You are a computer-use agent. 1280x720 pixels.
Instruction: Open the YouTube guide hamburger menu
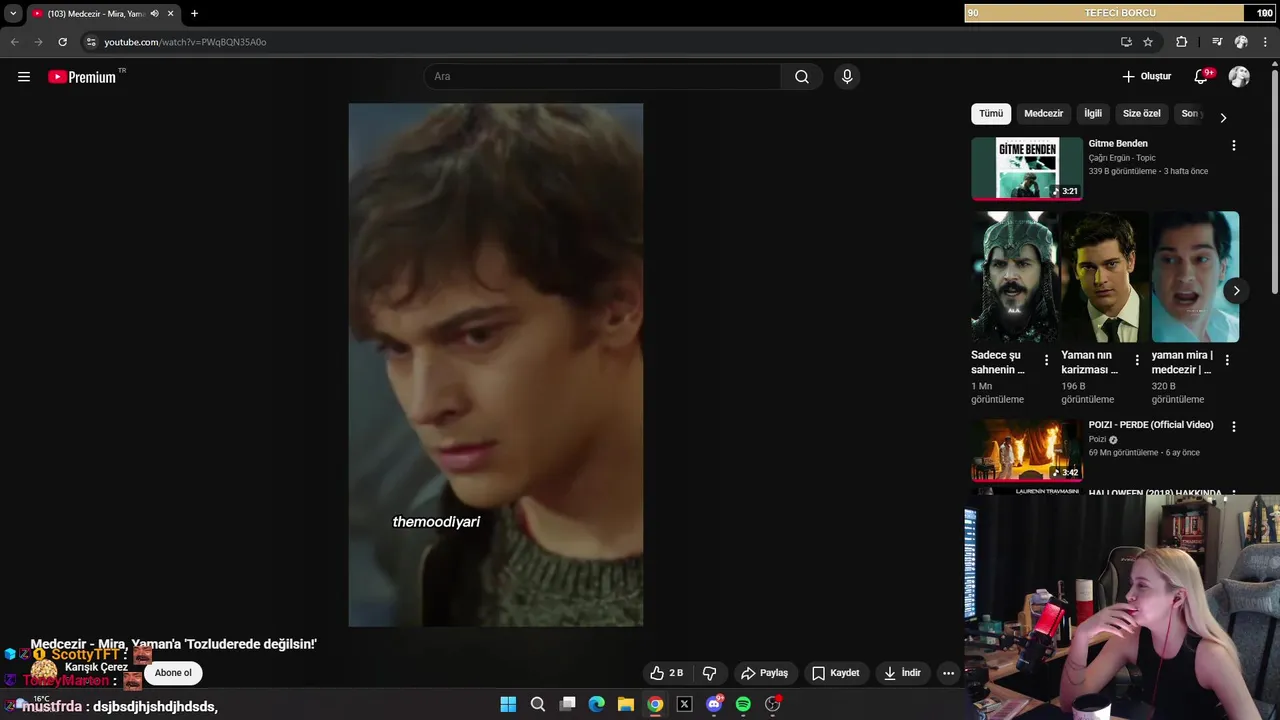[x=24, y=77]
